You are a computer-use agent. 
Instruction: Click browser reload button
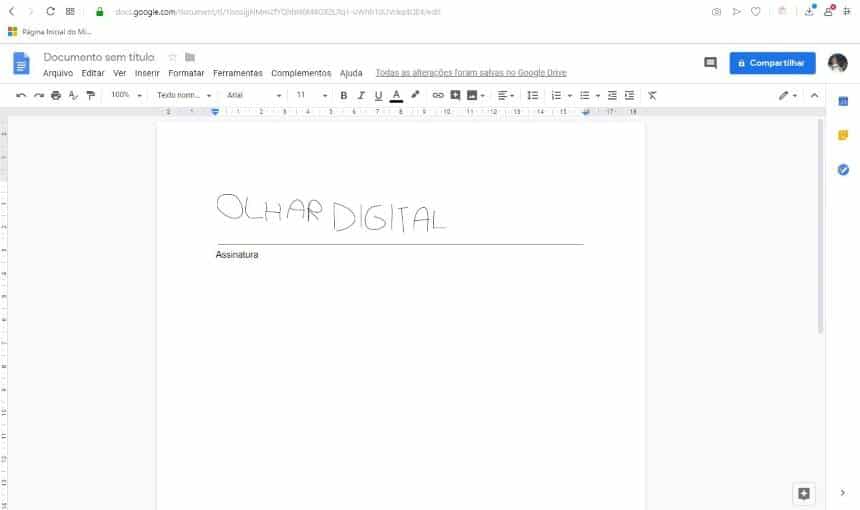(50, 12)
